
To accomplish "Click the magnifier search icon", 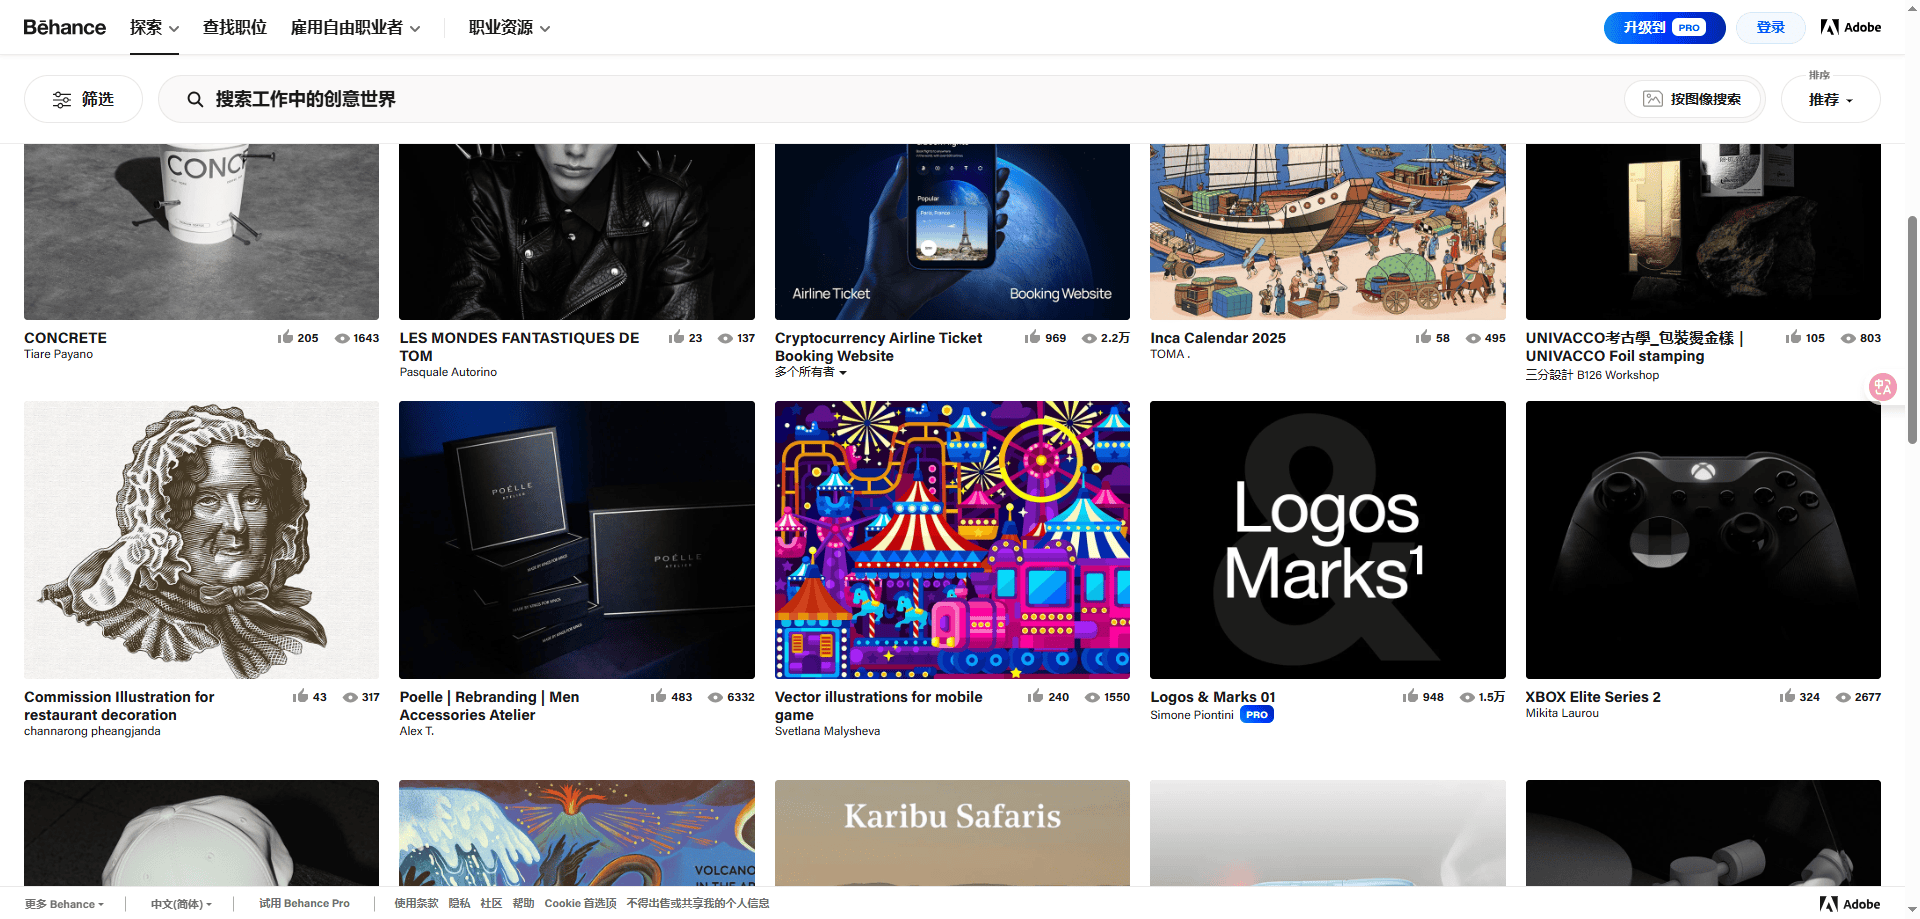I will click(195, 99).
